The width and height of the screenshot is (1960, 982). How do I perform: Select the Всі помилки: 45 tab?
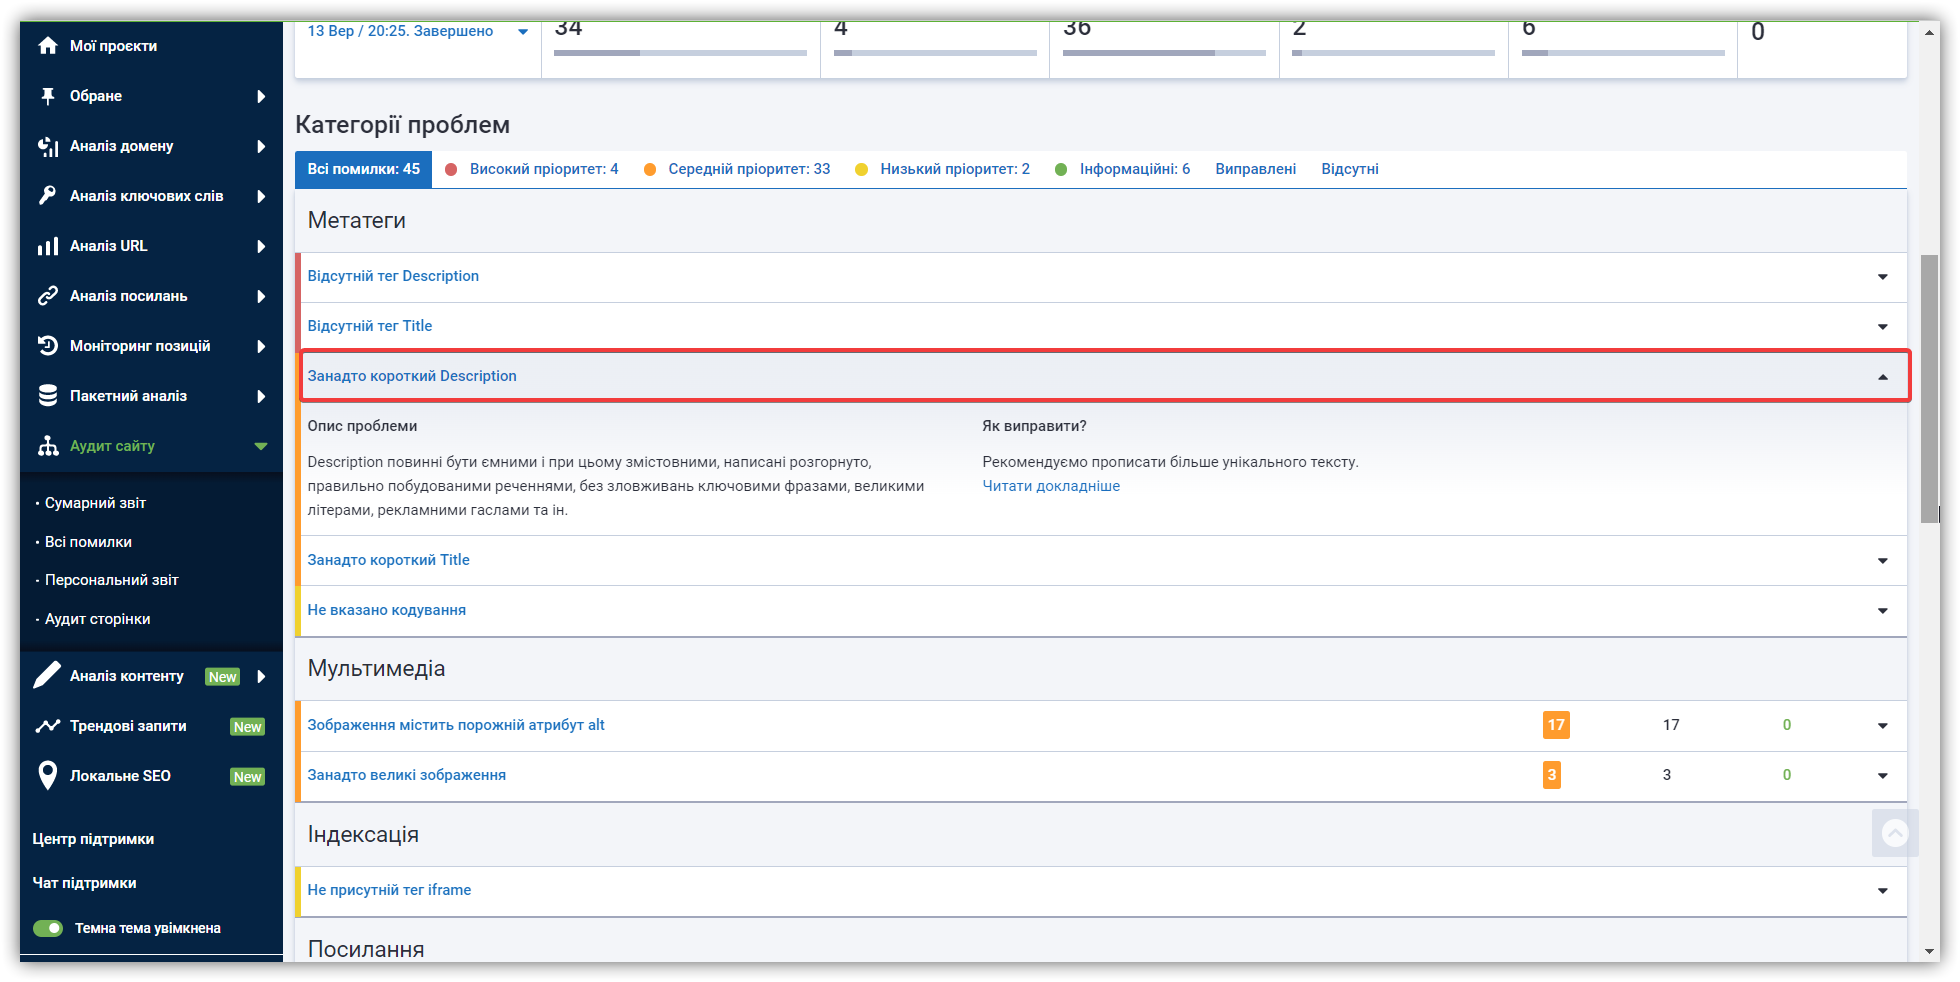pos(363,169)
